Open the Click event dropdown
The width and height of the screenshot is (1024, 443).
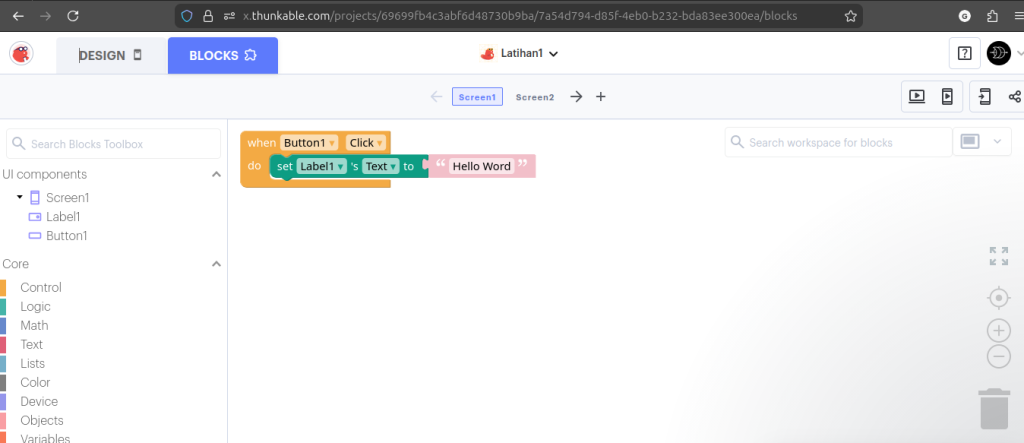379,143
